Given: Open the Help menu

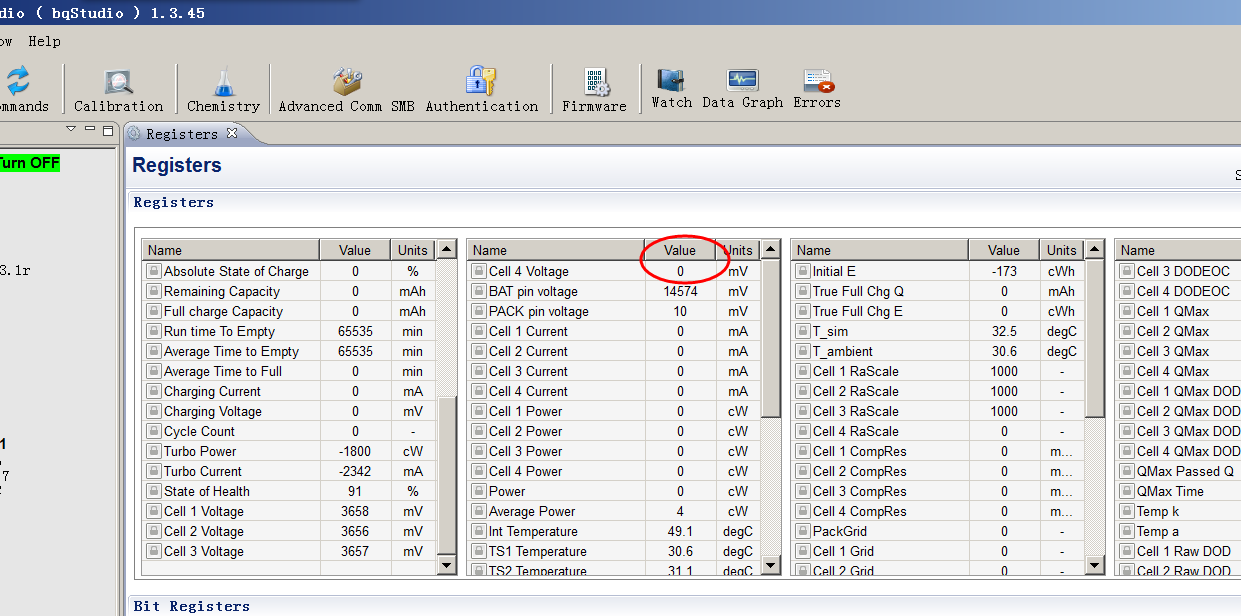Looking at the screenshot, I should [x=44, y=41].
